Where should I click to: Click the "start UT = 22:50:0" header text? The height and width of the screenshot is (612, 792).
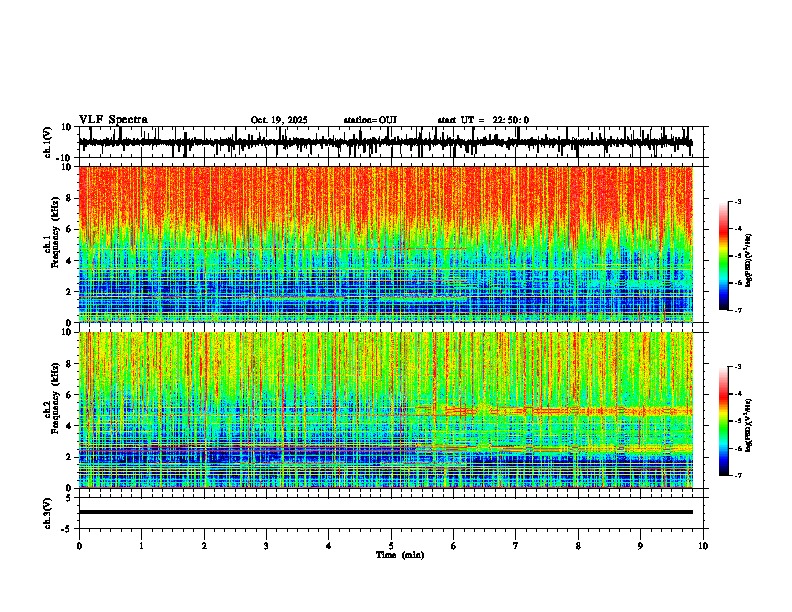483,120
